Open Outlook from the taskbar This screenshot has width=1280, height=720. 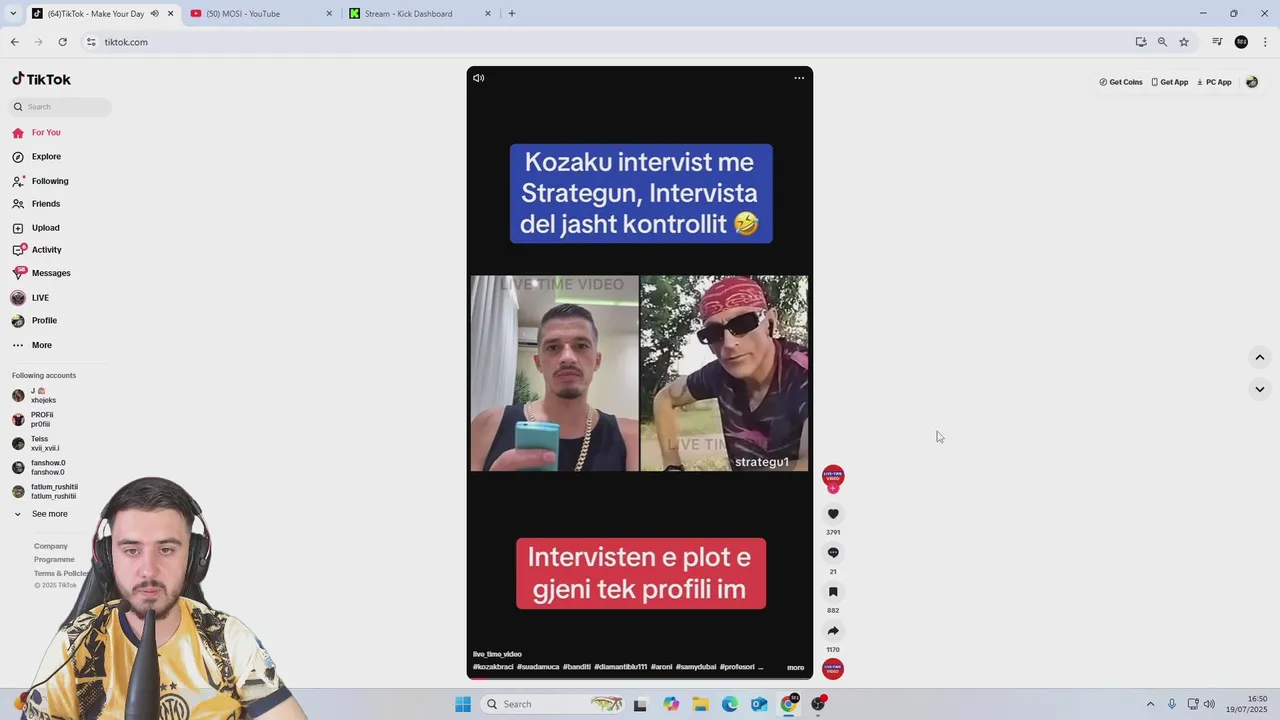tap(759, 704)
